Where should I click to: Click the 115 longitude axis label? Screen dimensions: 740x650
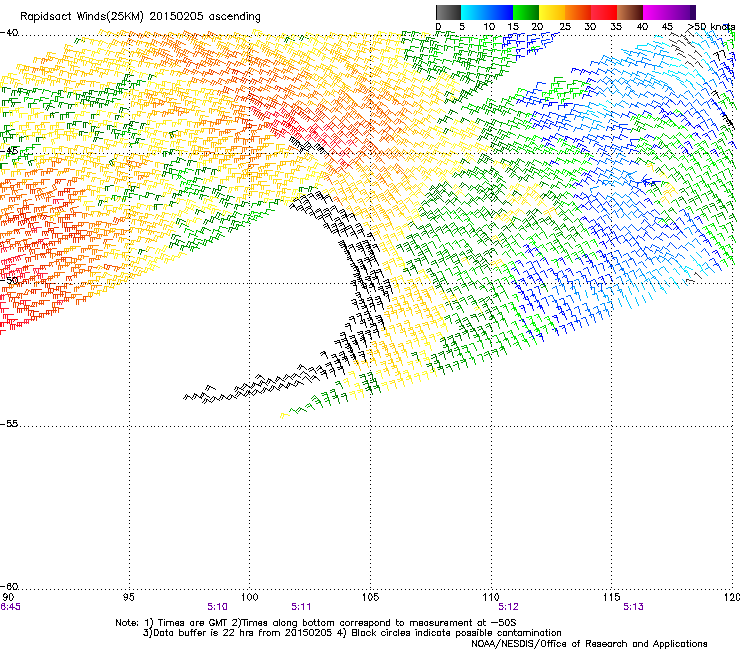click(611, 597)
